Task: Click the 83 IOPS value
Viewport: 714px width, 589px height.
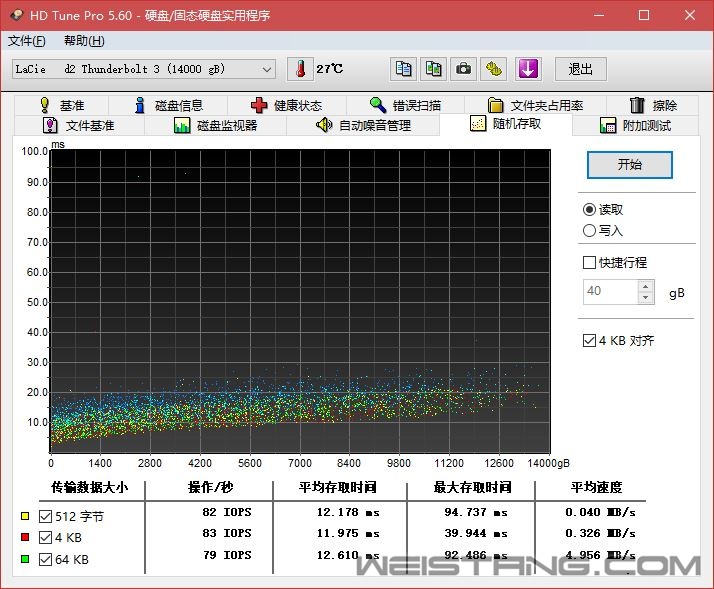Action: point(227,533)
